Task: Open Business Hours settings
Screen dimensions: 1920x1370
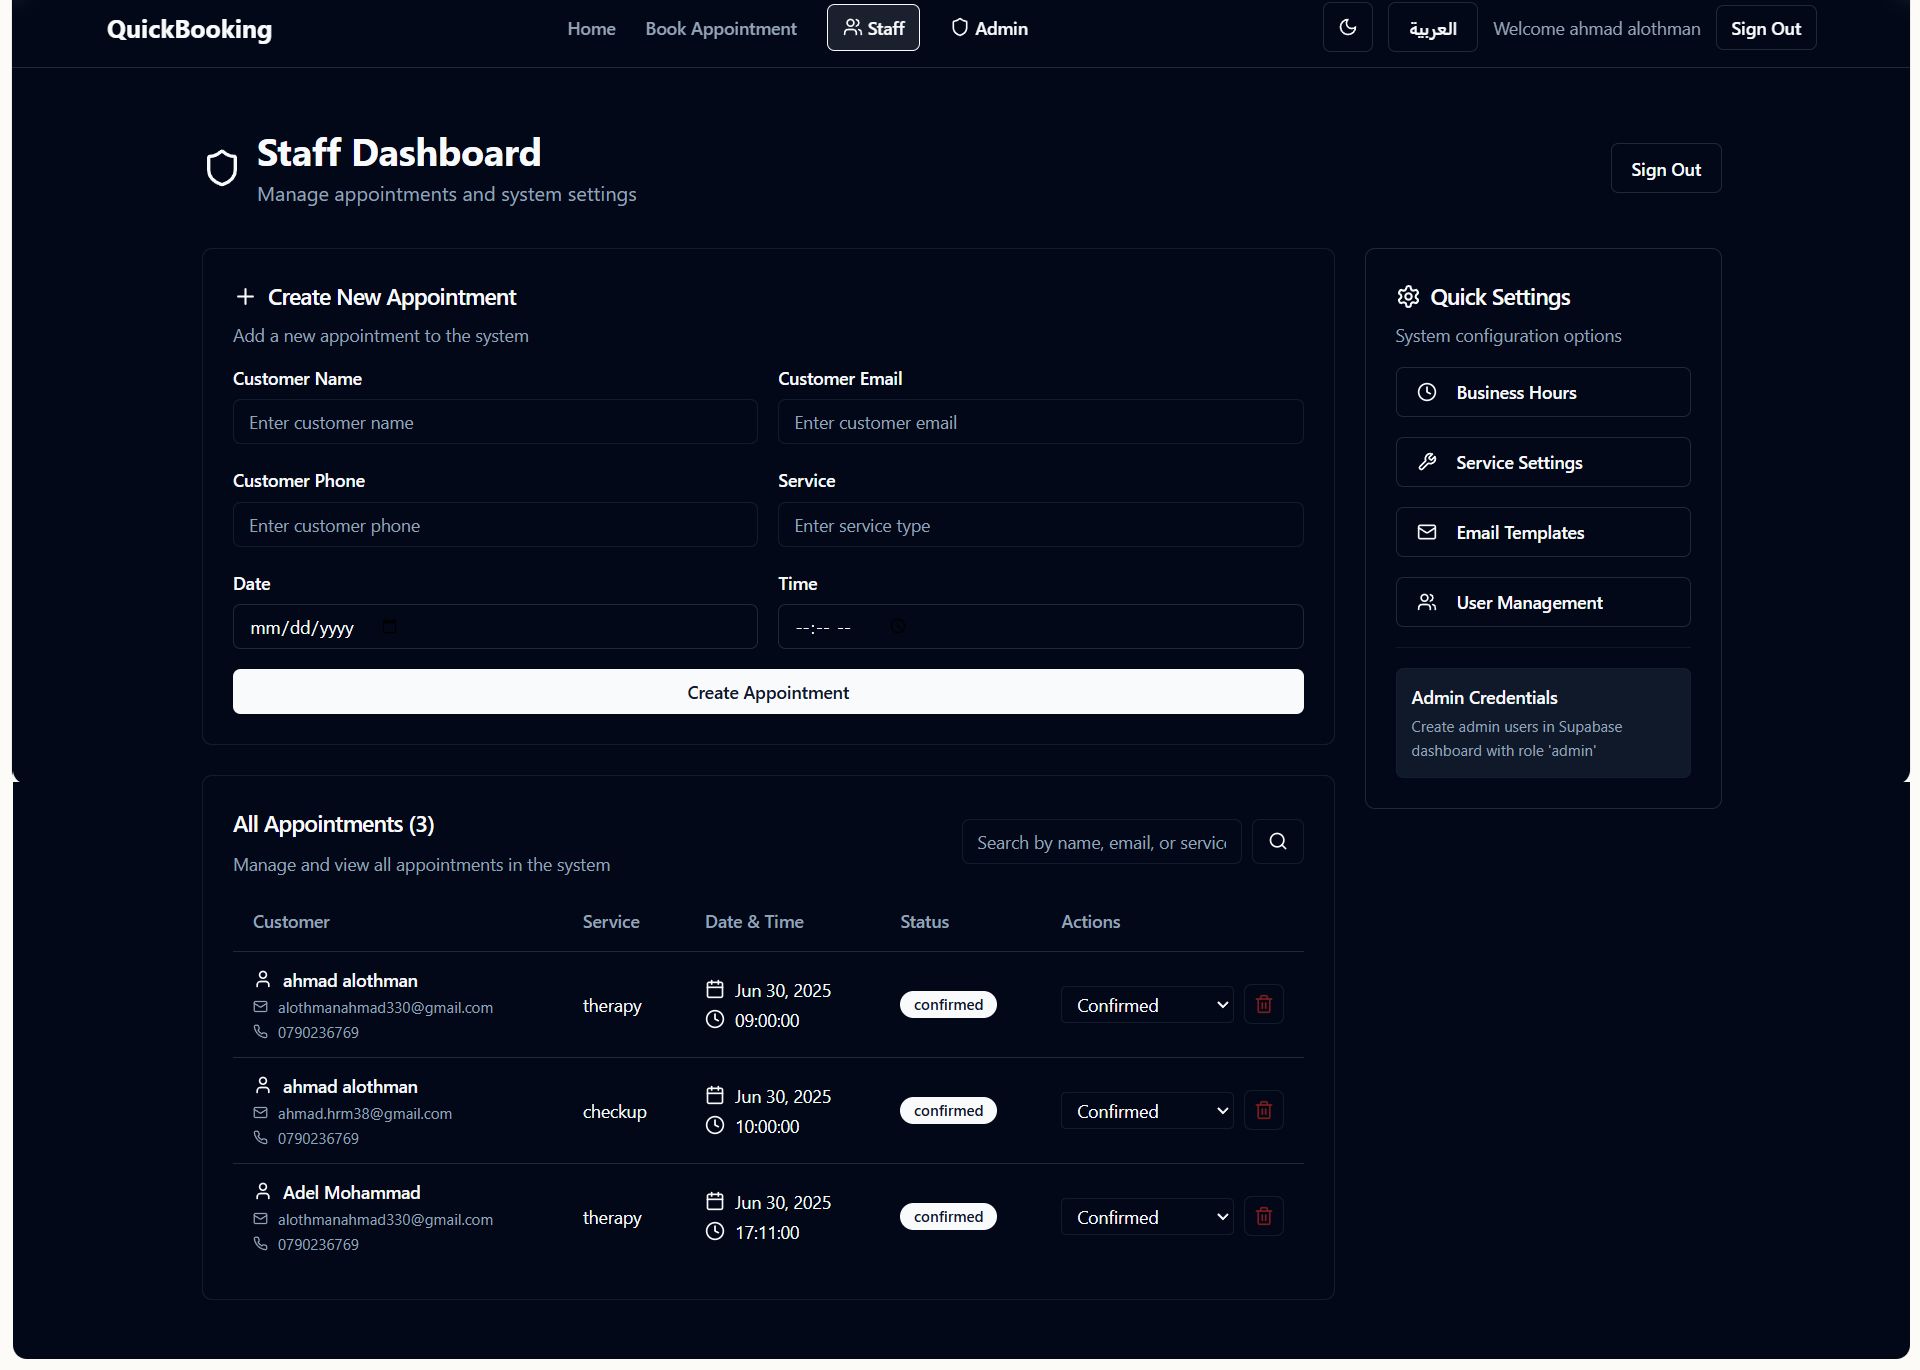Action: click(1542, 393)
